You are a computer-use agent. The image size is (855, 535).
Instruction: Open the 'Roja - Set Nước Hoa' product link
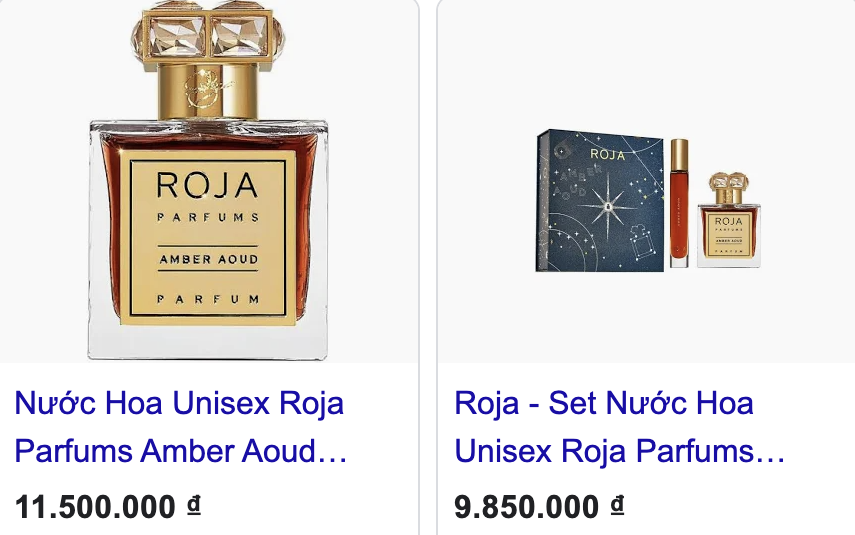pyautogui.click(x=619, y=427)
